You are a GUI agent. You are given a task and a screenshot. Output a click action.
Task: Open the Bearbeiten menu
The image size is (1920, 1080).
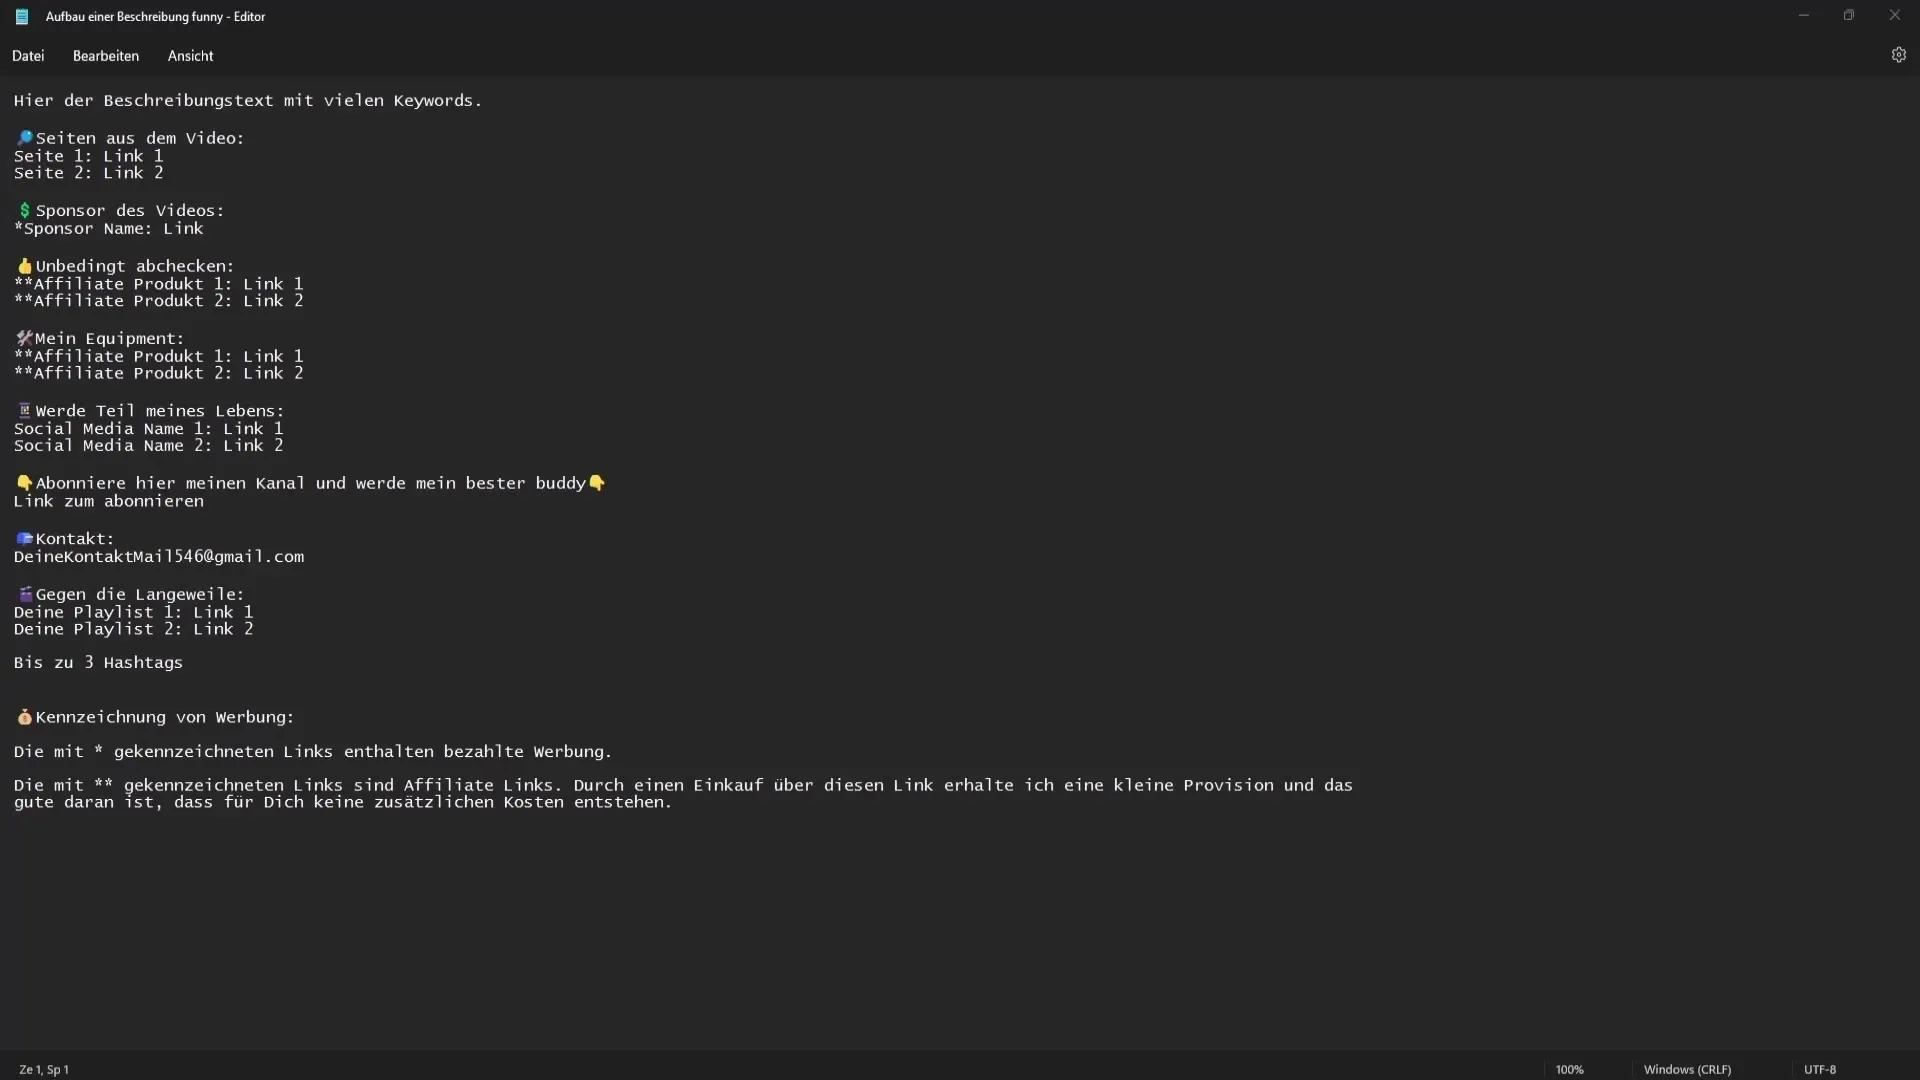105,55
